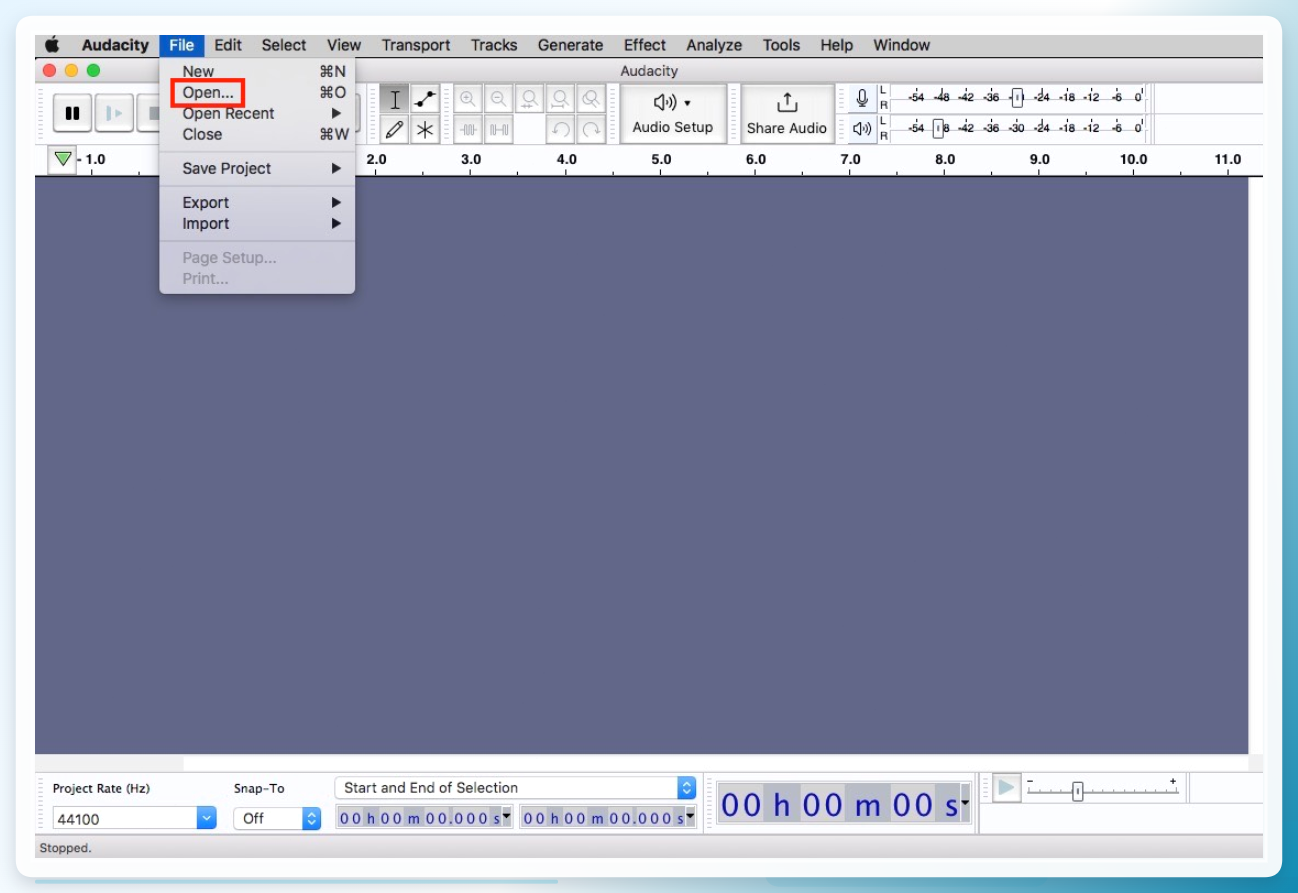Click the Play button in transport toolbar
The image size is (1298, 893).
[x=114, y=113]
